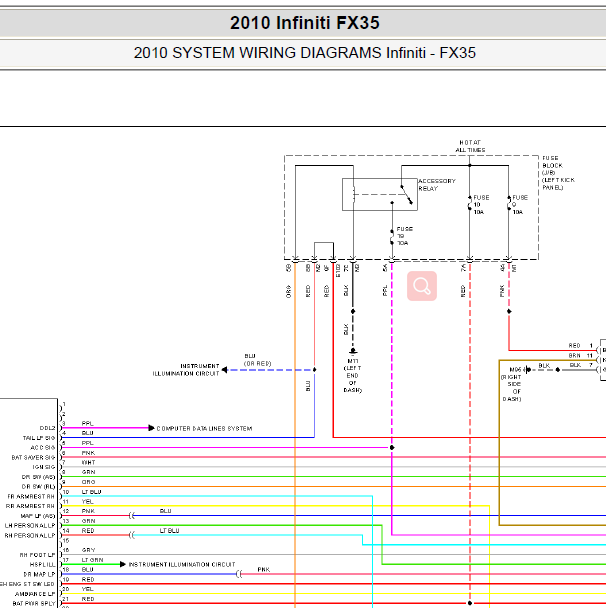606x608 pixels.
Task: Click the 'ACCESSORY RELAY' label
Action: pyautogui.click(x=437, y=185)
